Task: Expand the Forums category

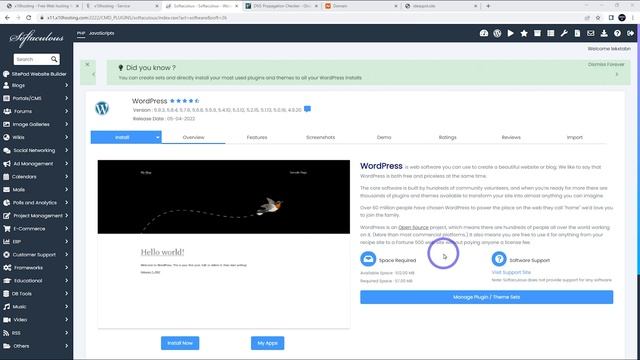Action: coord(35,111)
